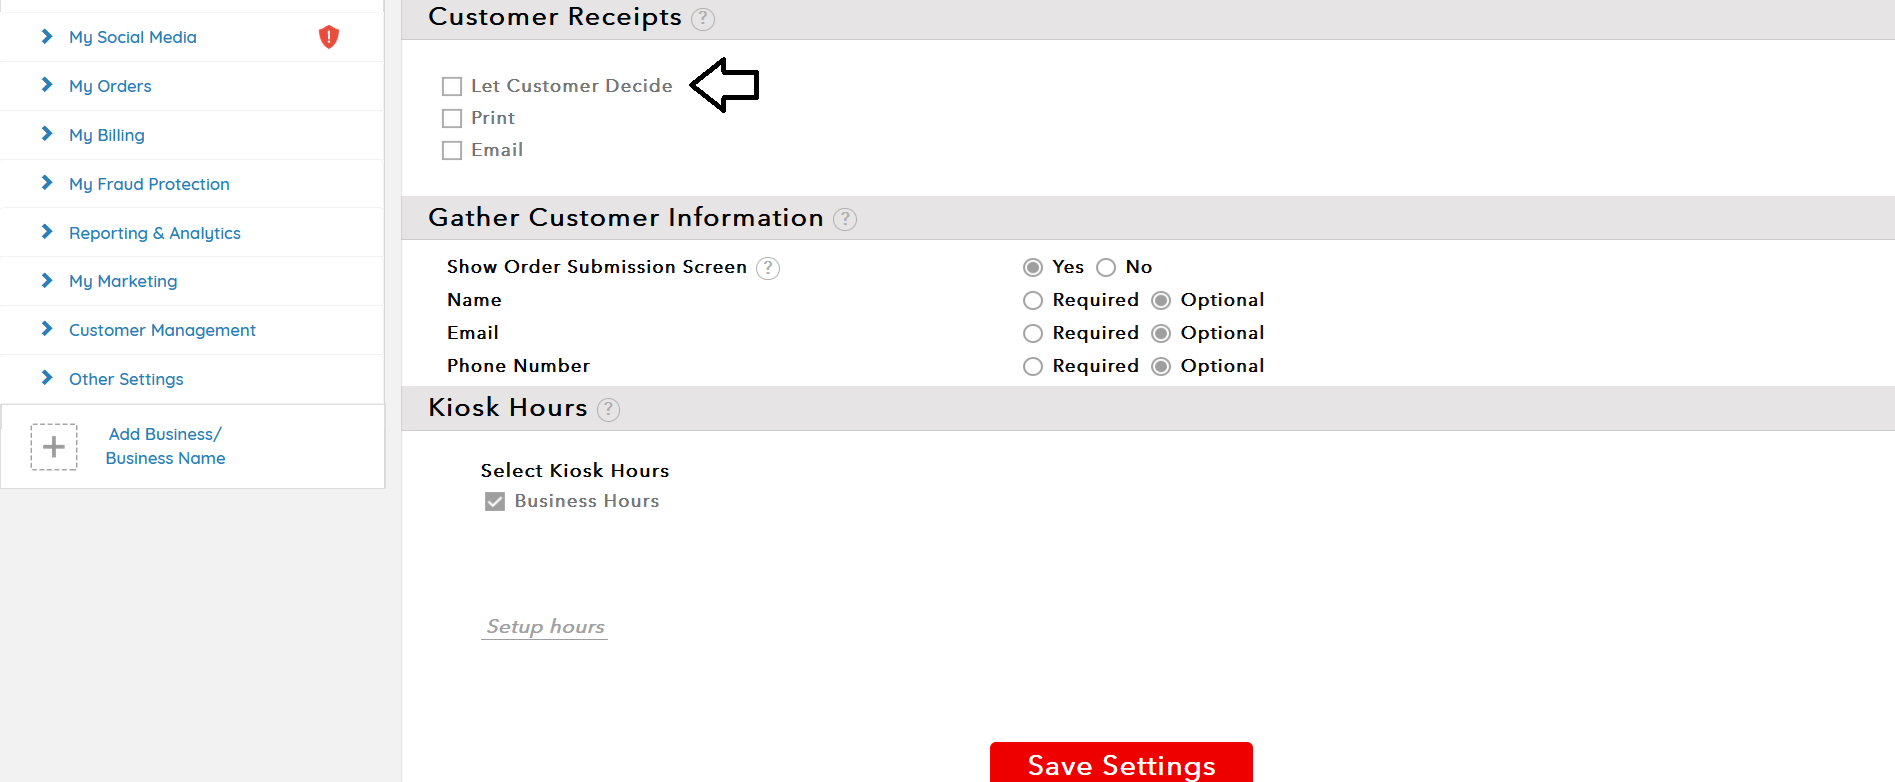Enable Let Customer Decide checkbox
Screen dimensions: 1895x782
tap(452, 86)
